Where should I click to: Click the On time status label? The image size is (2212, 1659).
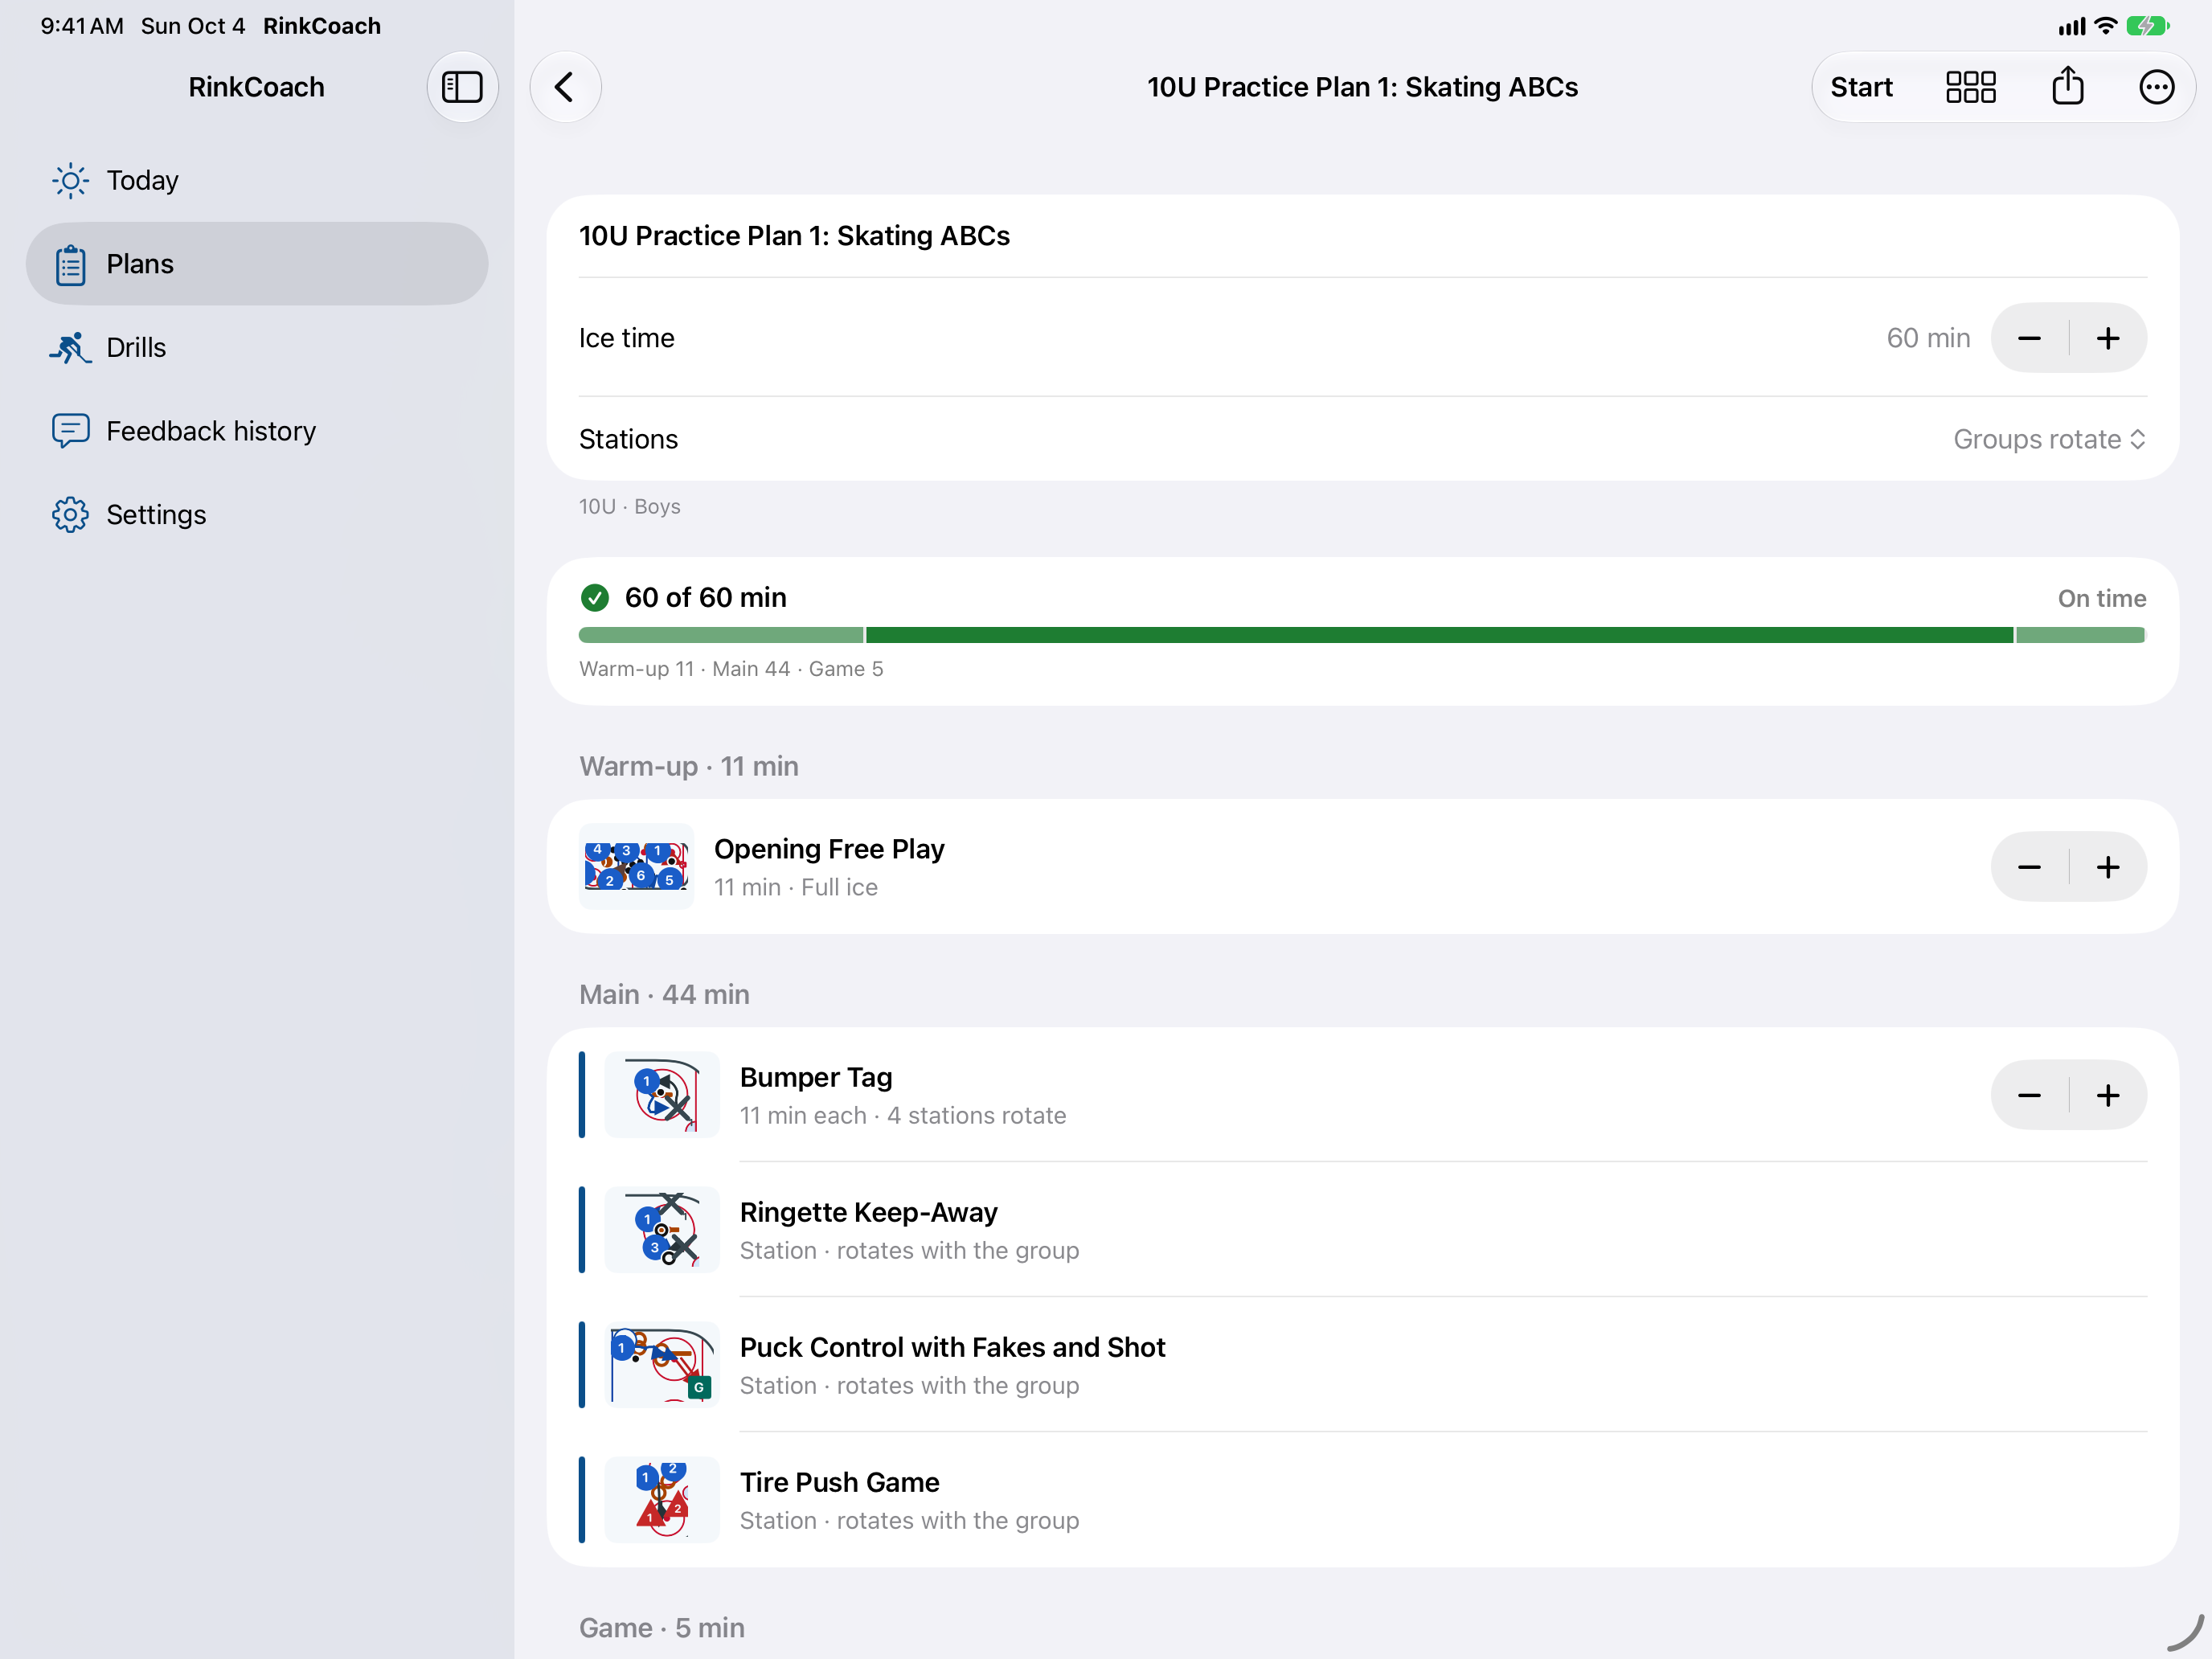click(2102, 598)
